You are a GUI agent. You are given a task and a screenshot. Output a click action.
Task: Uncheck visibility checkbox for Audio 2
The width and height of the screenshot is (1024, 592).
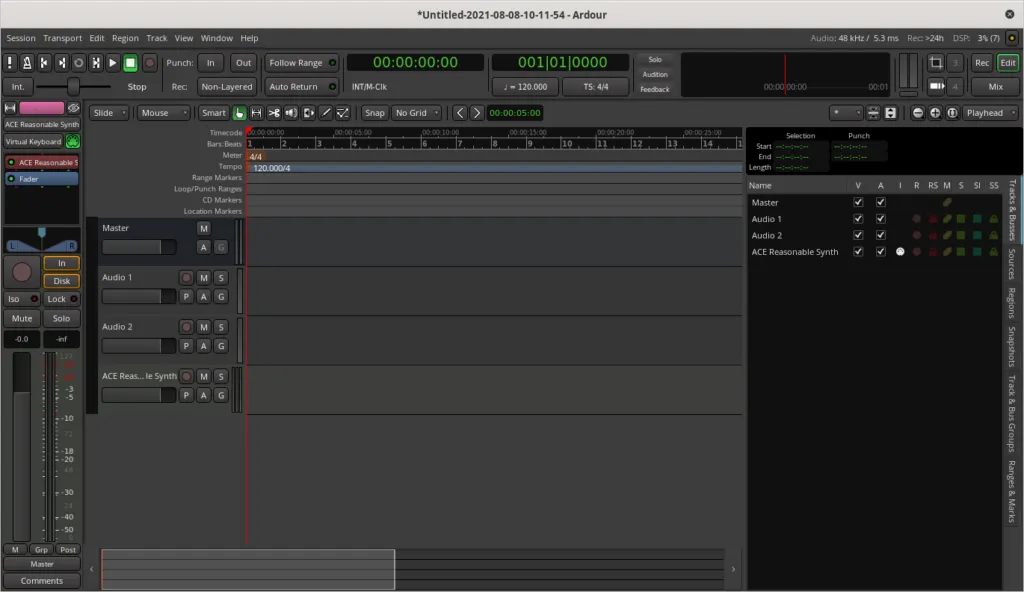(x=857, y=235)
